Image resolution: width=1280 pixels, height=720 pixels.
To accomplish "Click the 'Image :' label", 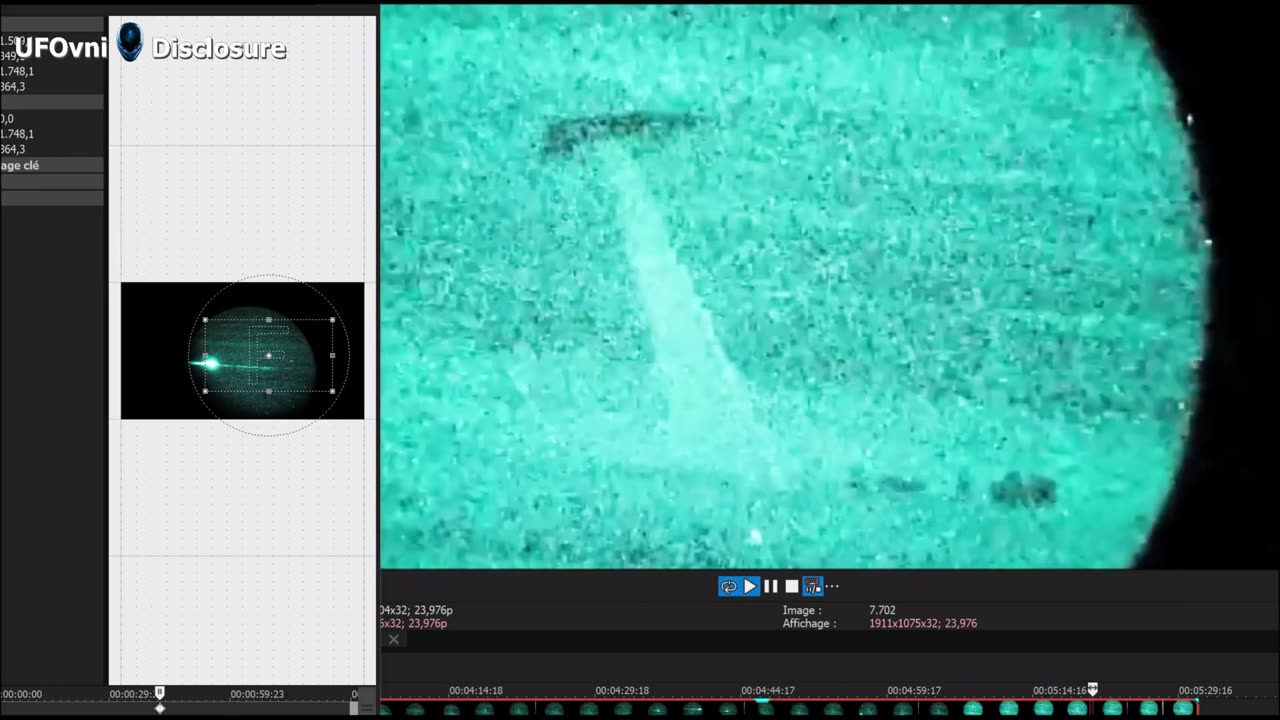I will [x=802, y=610].
